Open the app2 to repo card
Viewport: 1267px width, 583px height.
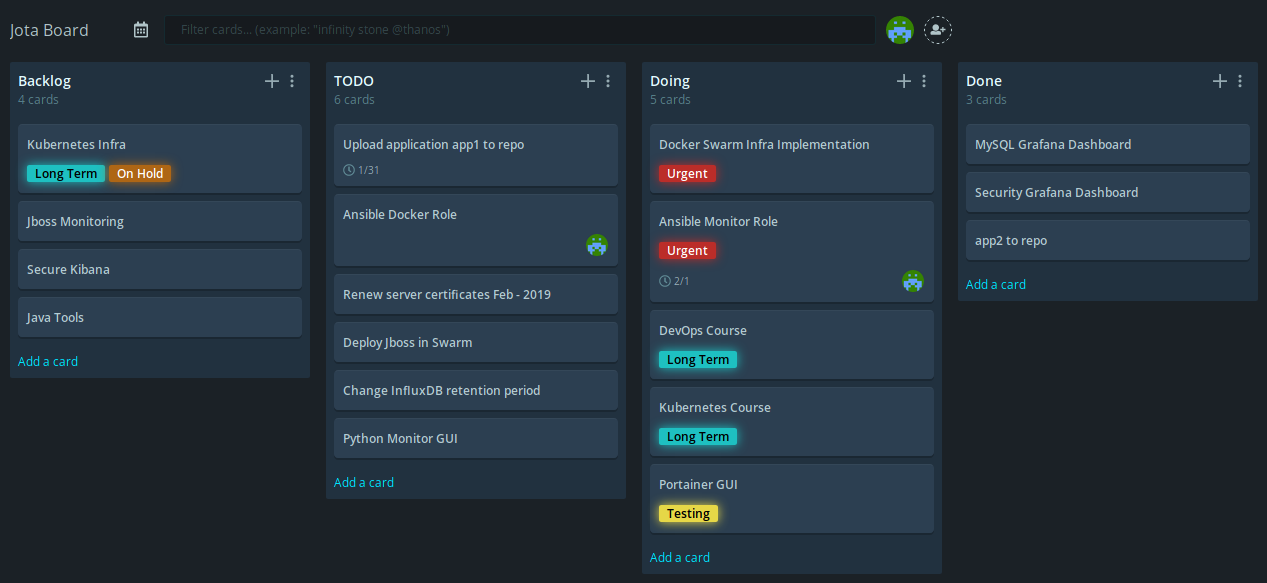pos(1108,240)
